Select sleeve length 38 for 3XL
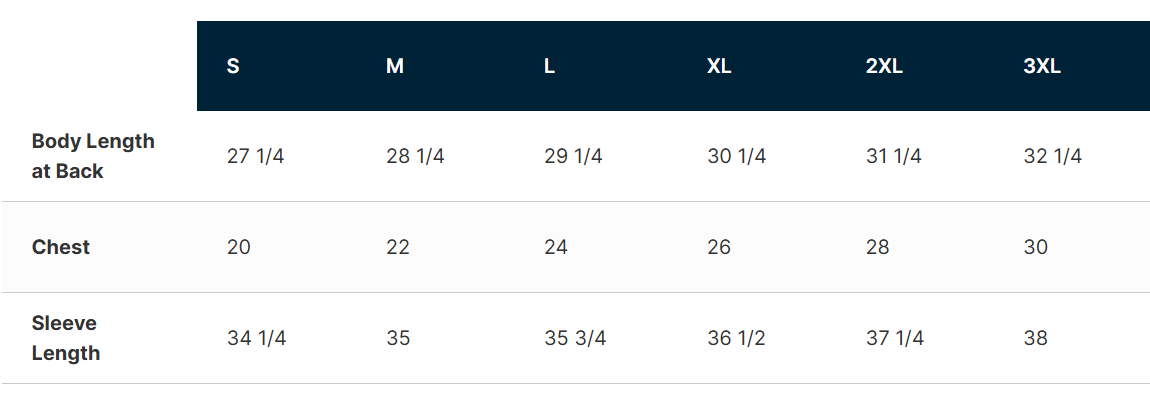Image resolution: width=1150 pixels, height=393 pixels. tap(1036, 338)
